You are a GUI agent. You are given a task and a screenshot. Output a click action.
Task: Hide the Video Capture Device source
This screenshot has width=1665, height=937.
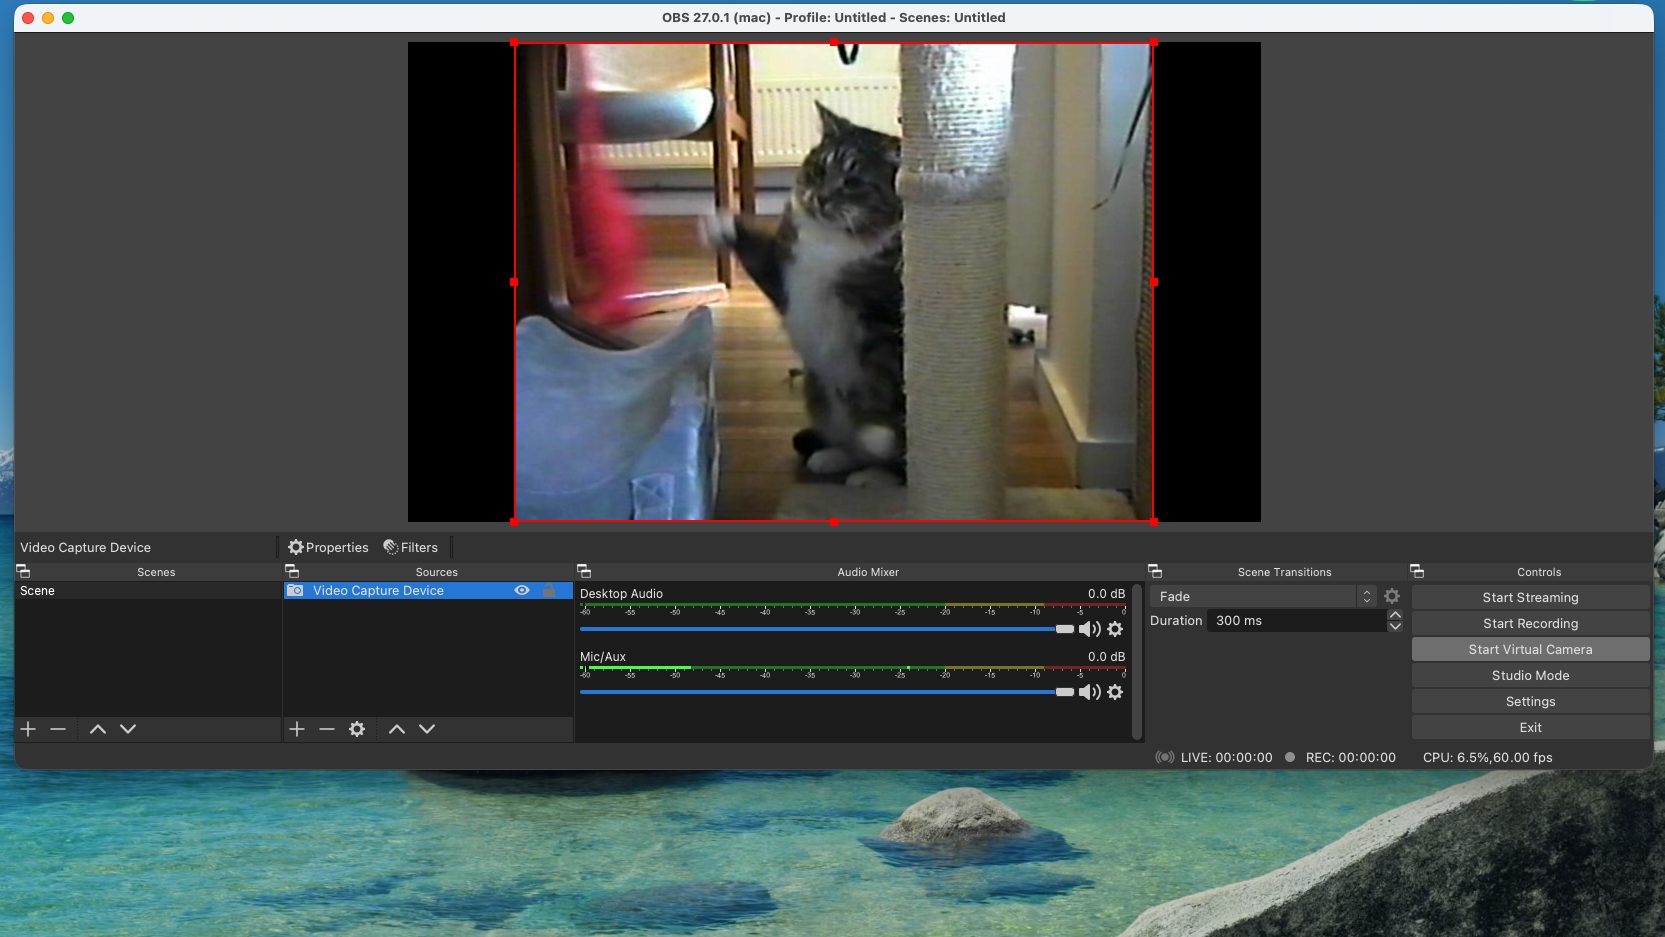tap(521, 591)
